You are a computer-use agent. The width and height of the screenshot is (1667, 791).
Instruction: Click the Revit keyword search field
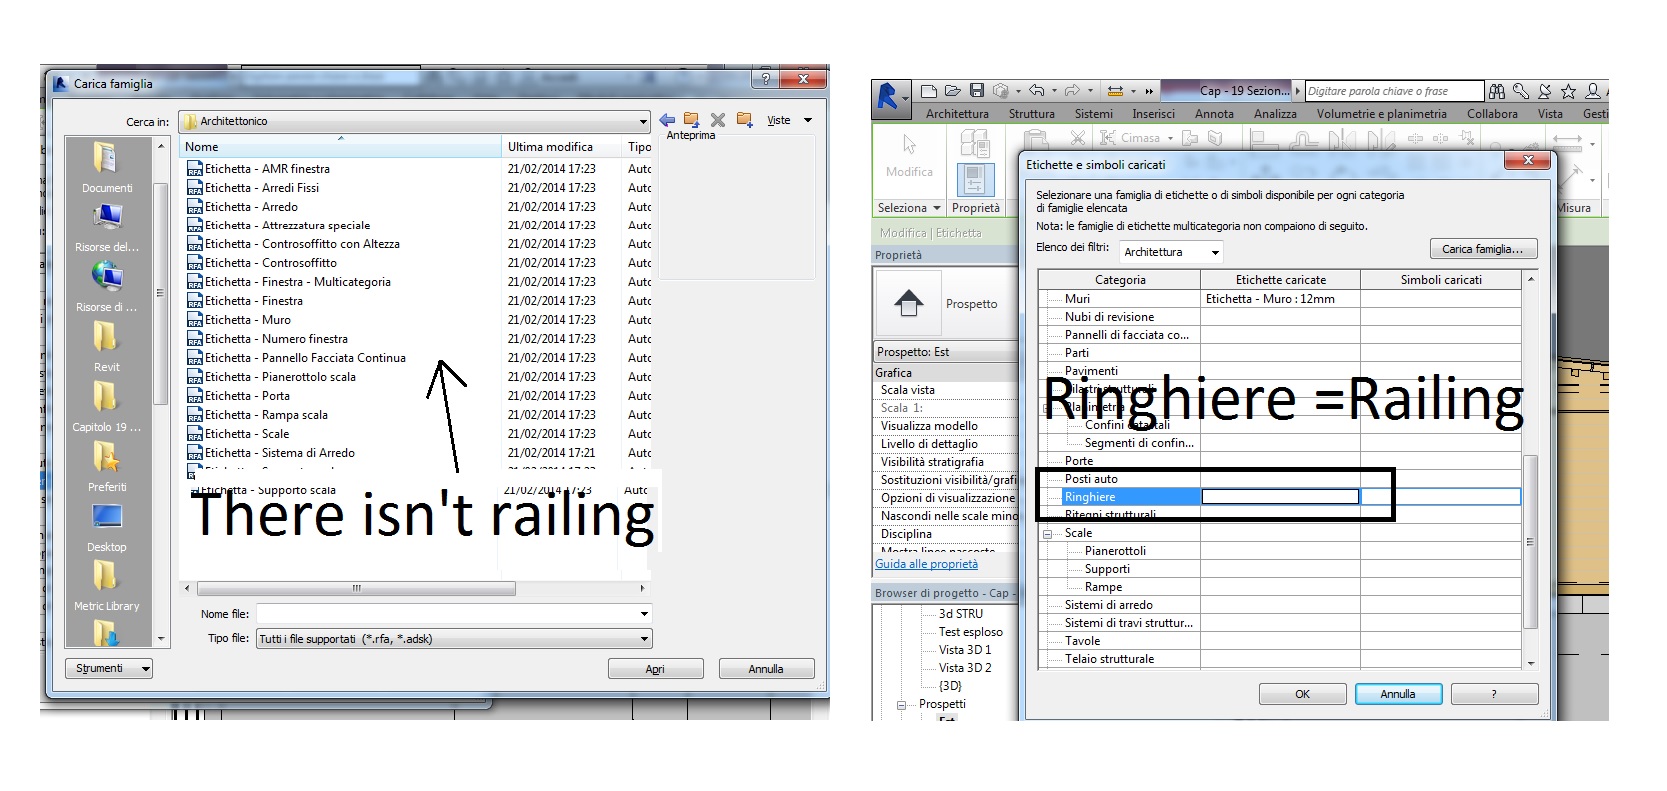pyautogui.click(x=1394, y=91)
